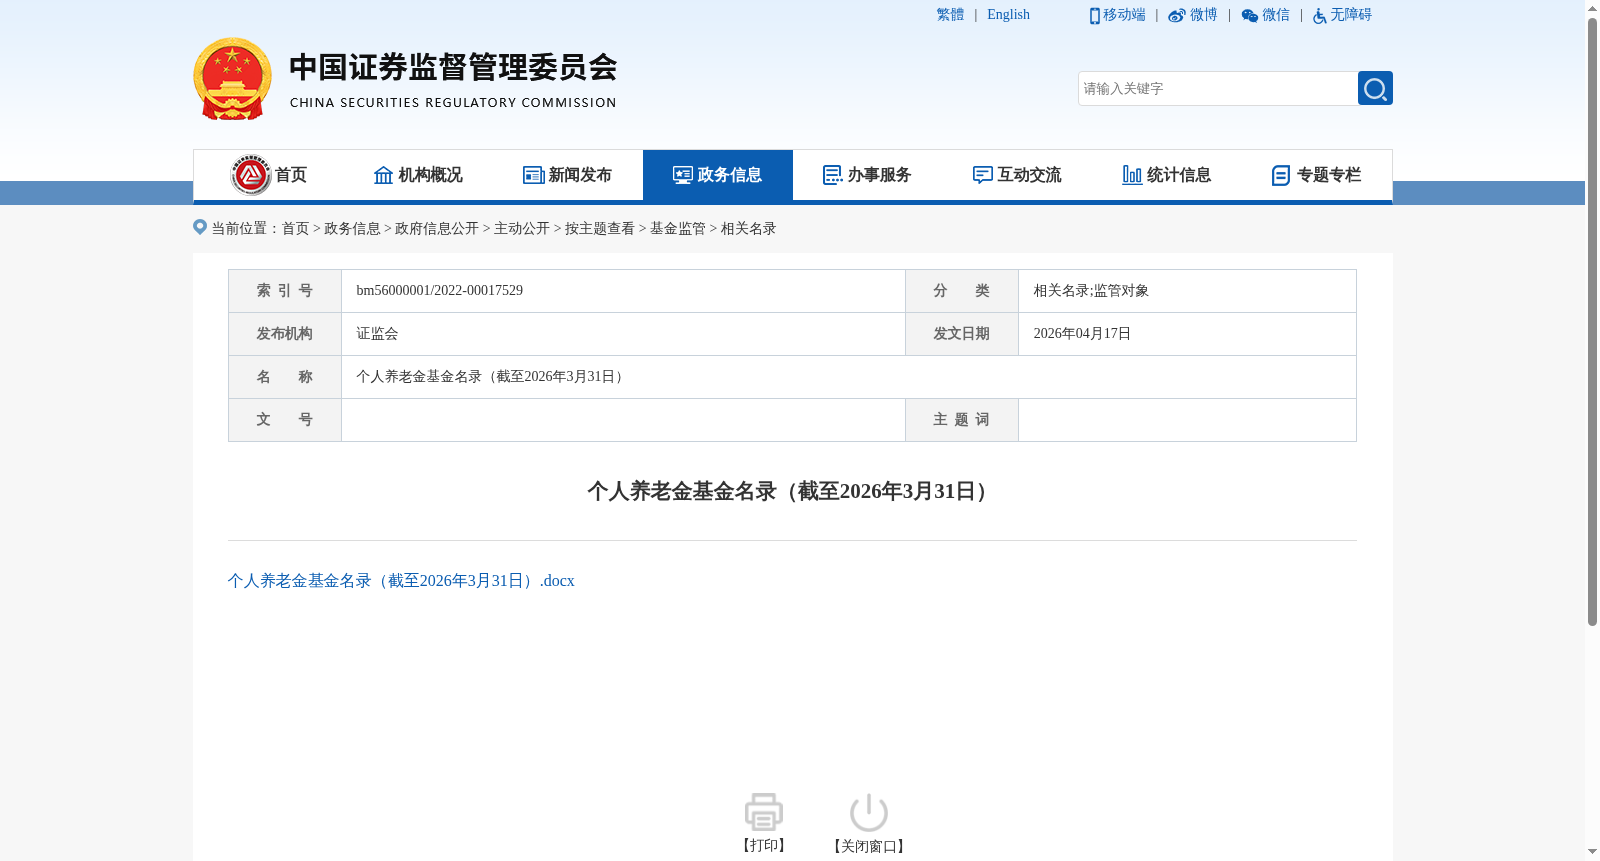This screenshot has height=861, width=1600.
Task: Open the 统计信息 navigation tab
Action: point(1167,175)
